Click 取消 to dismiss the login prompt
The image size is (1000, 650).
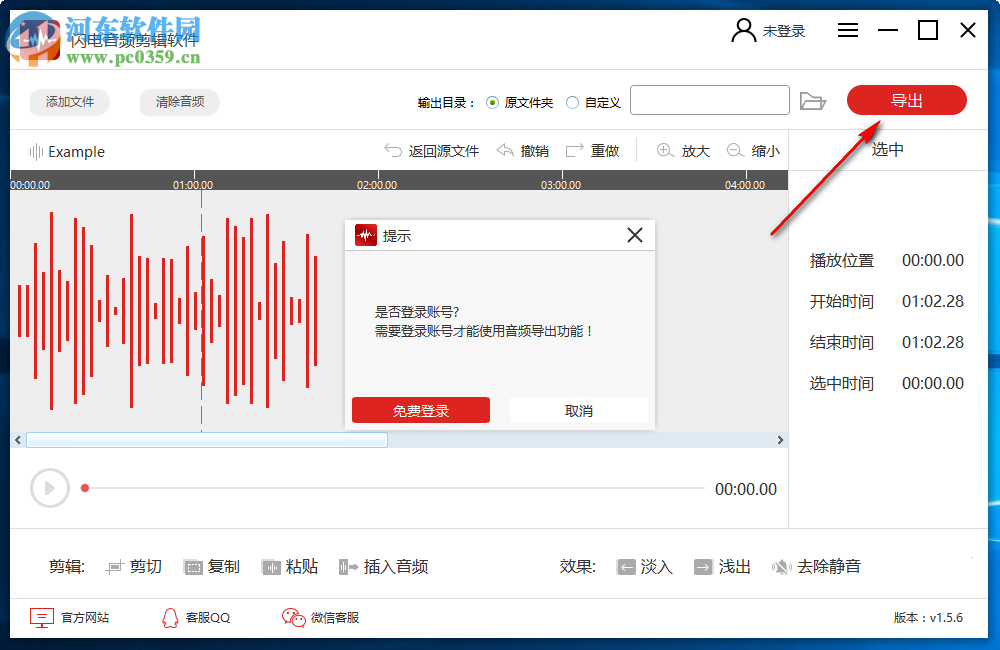click(578, 410)
